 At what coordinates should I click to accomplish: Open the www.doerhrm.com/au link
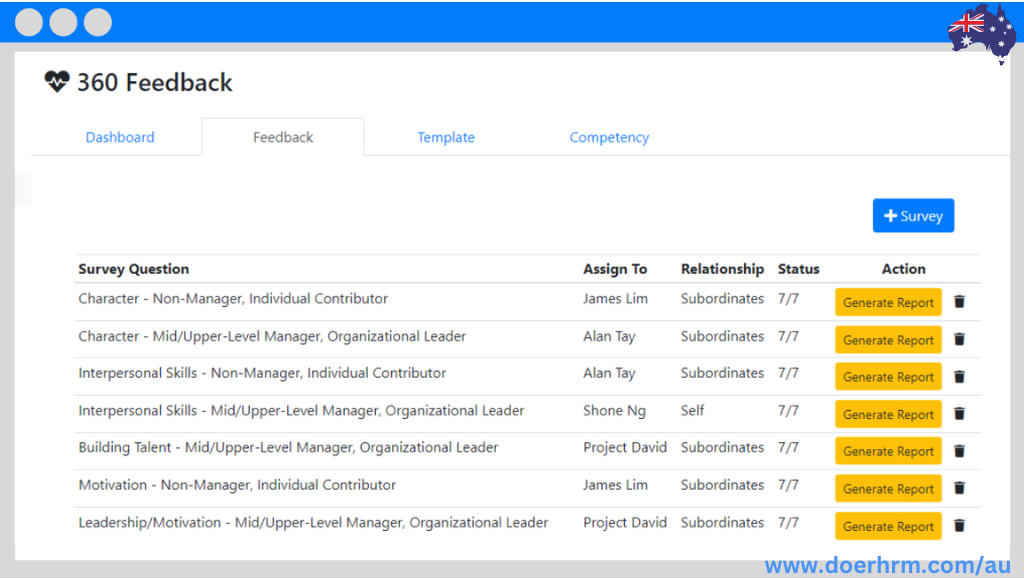888,565
